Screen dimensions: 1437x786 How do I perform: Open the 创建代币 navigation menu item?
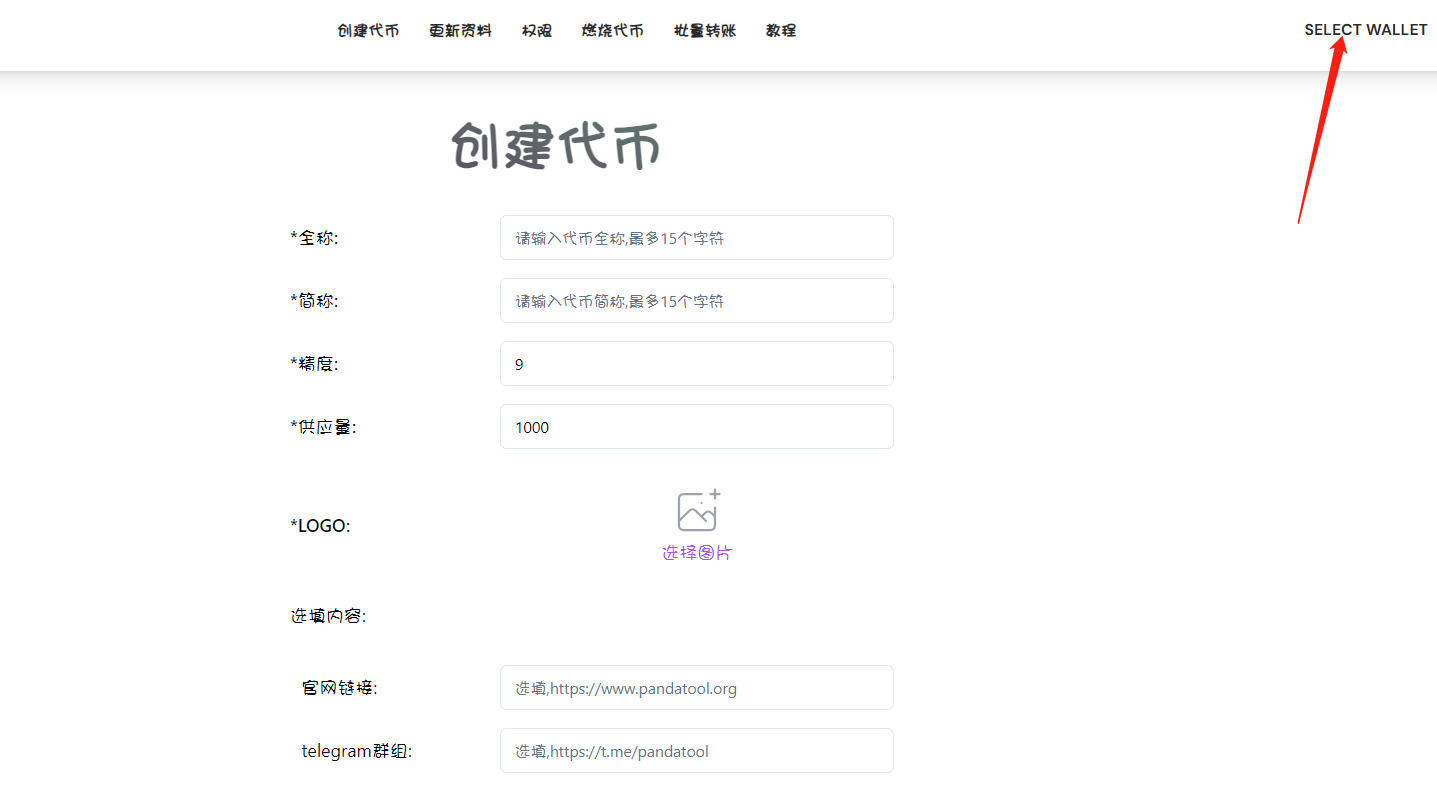point(368,31)
